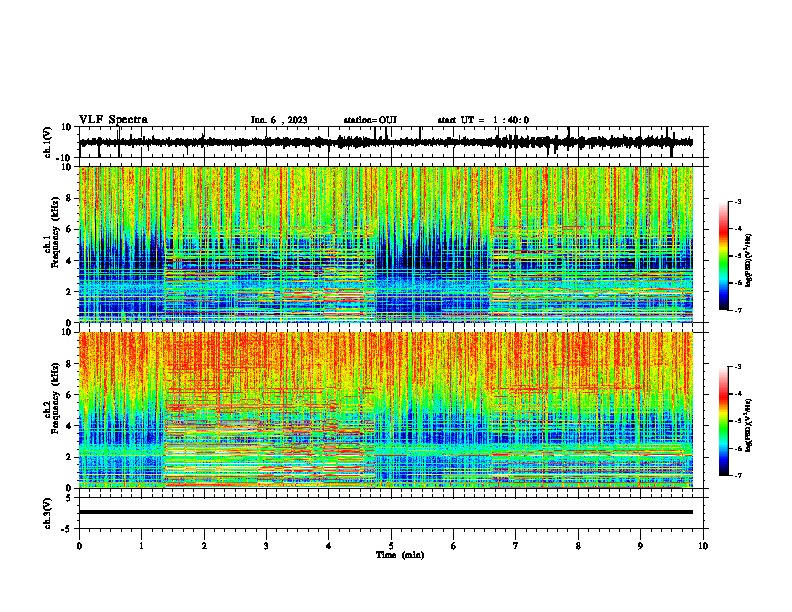Click the flat ch.3 voltage trace line
This screenshot has height=612, width=792.
(386, 512)
